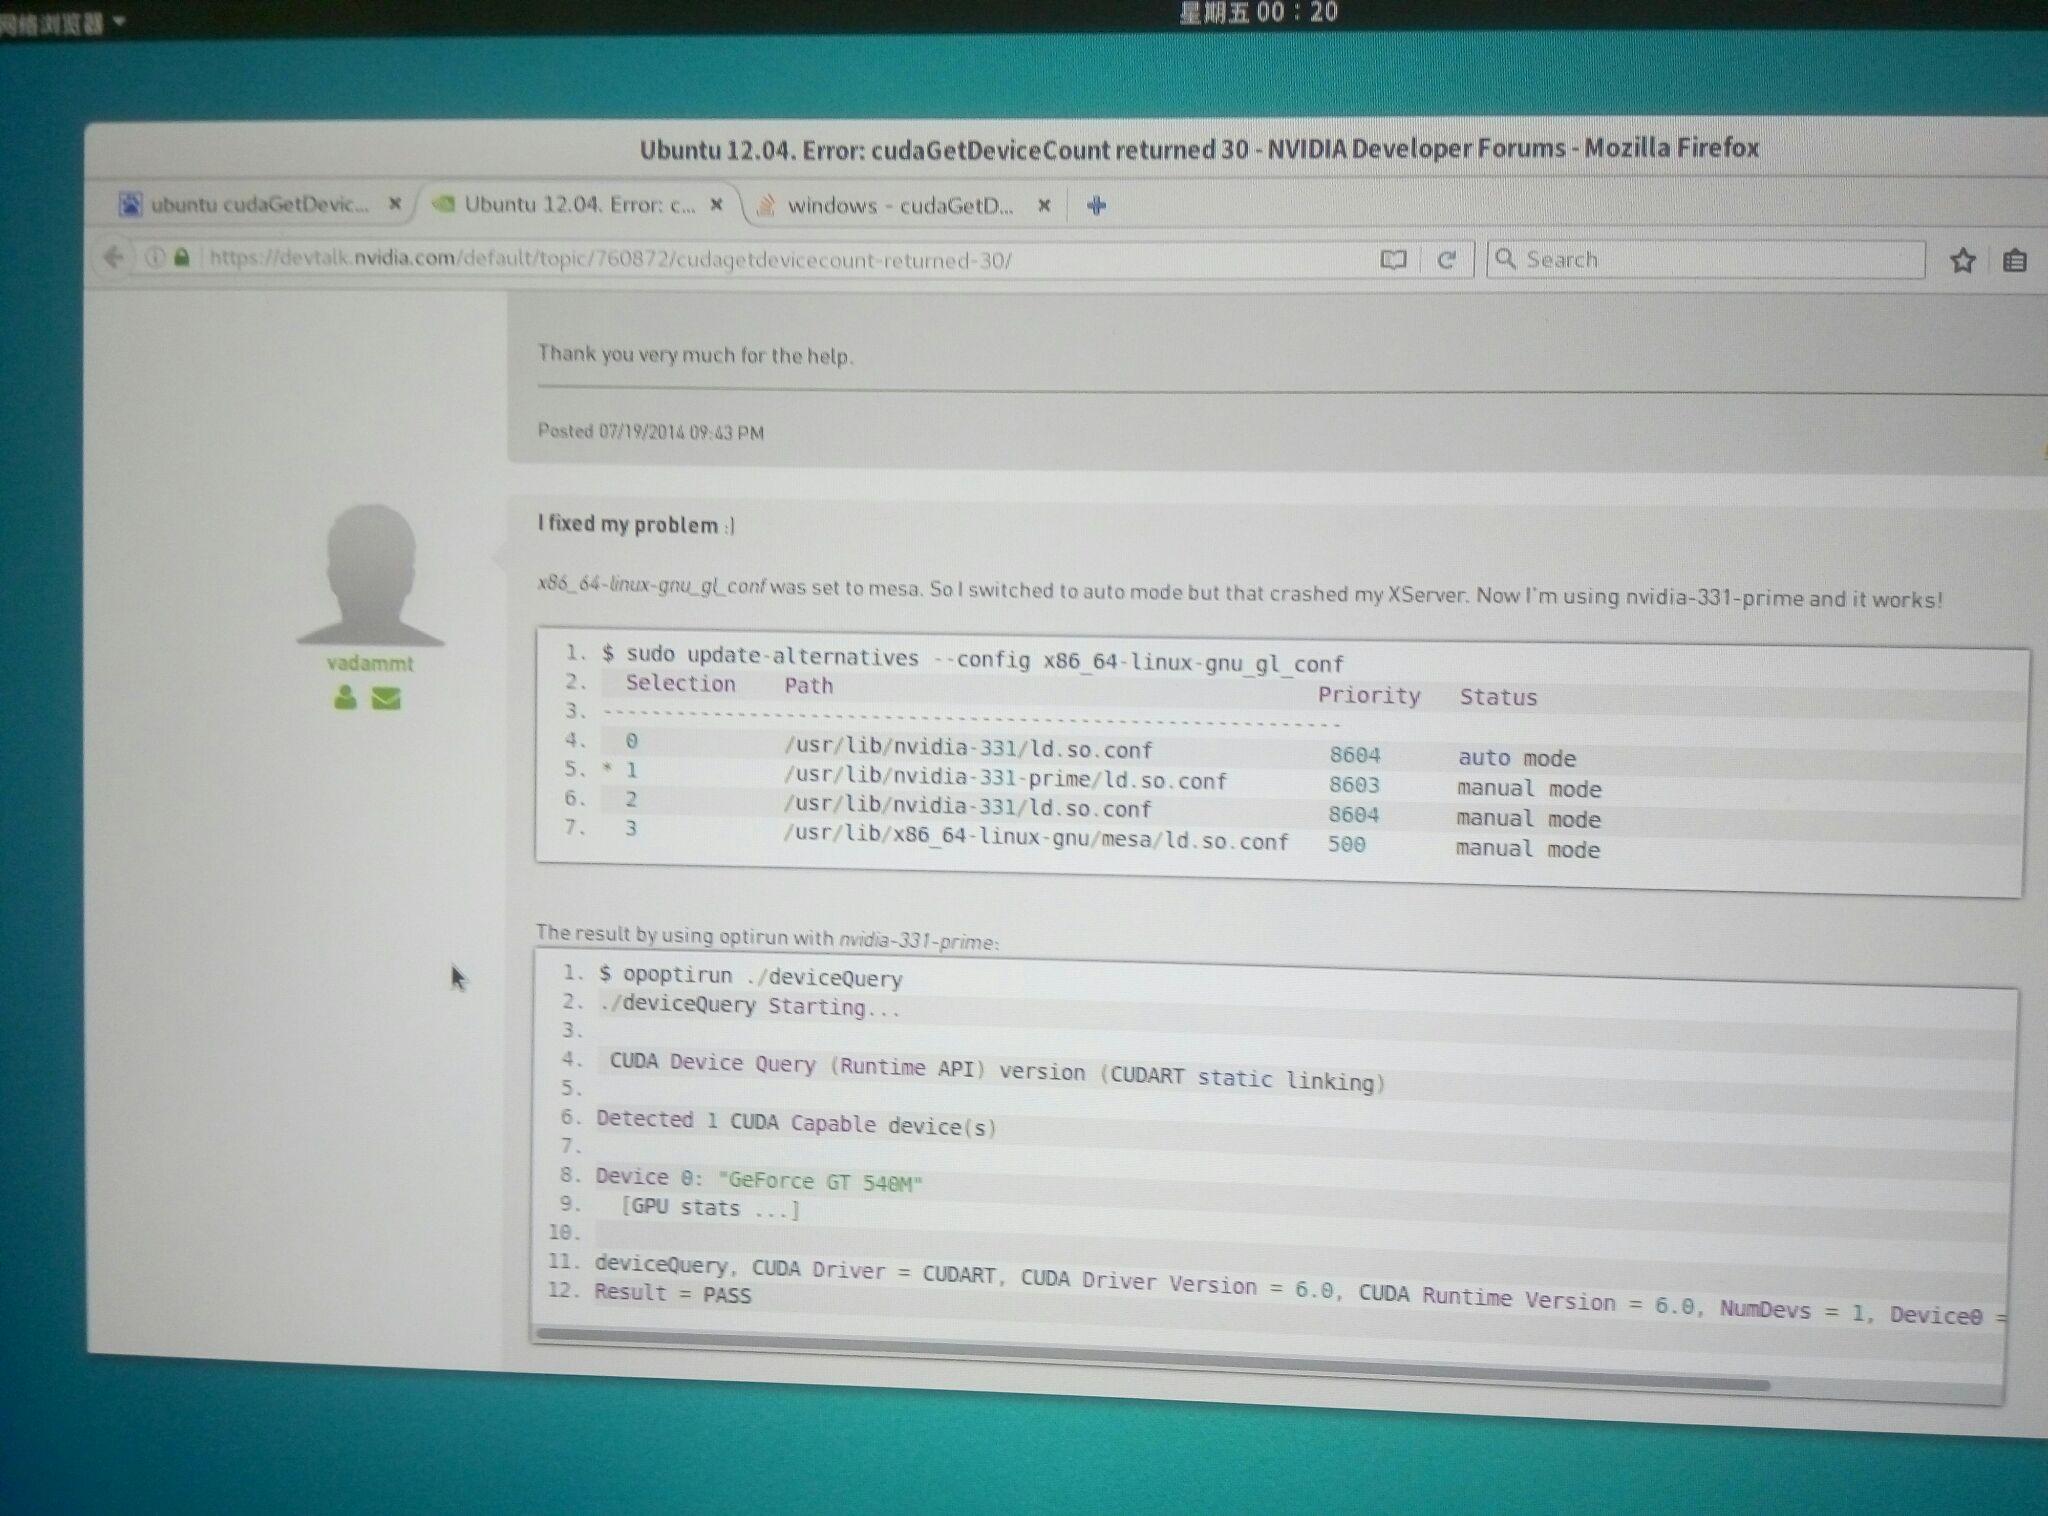The height and width of the screenshot is (1516, 2048).
Task: Switch to 'windows - cudaGetD...' tab
Action: coord(900,205)
